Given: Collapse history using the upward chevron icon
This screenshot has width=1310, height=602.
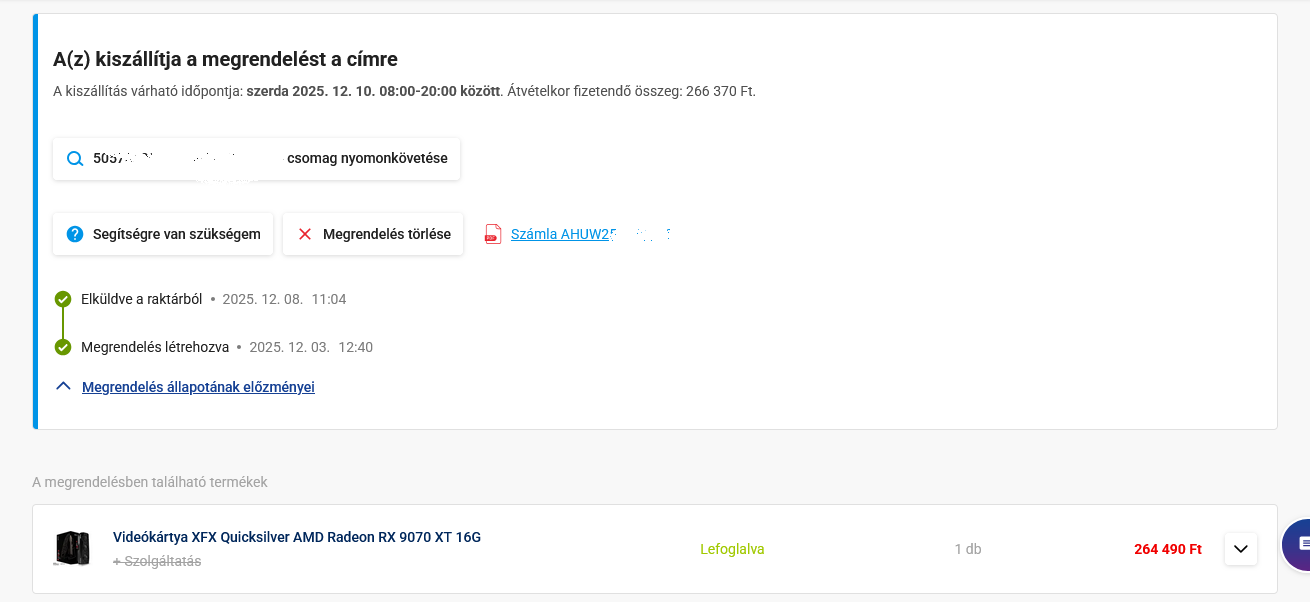Looking at the screenshot, I should (x=63, y=386).
